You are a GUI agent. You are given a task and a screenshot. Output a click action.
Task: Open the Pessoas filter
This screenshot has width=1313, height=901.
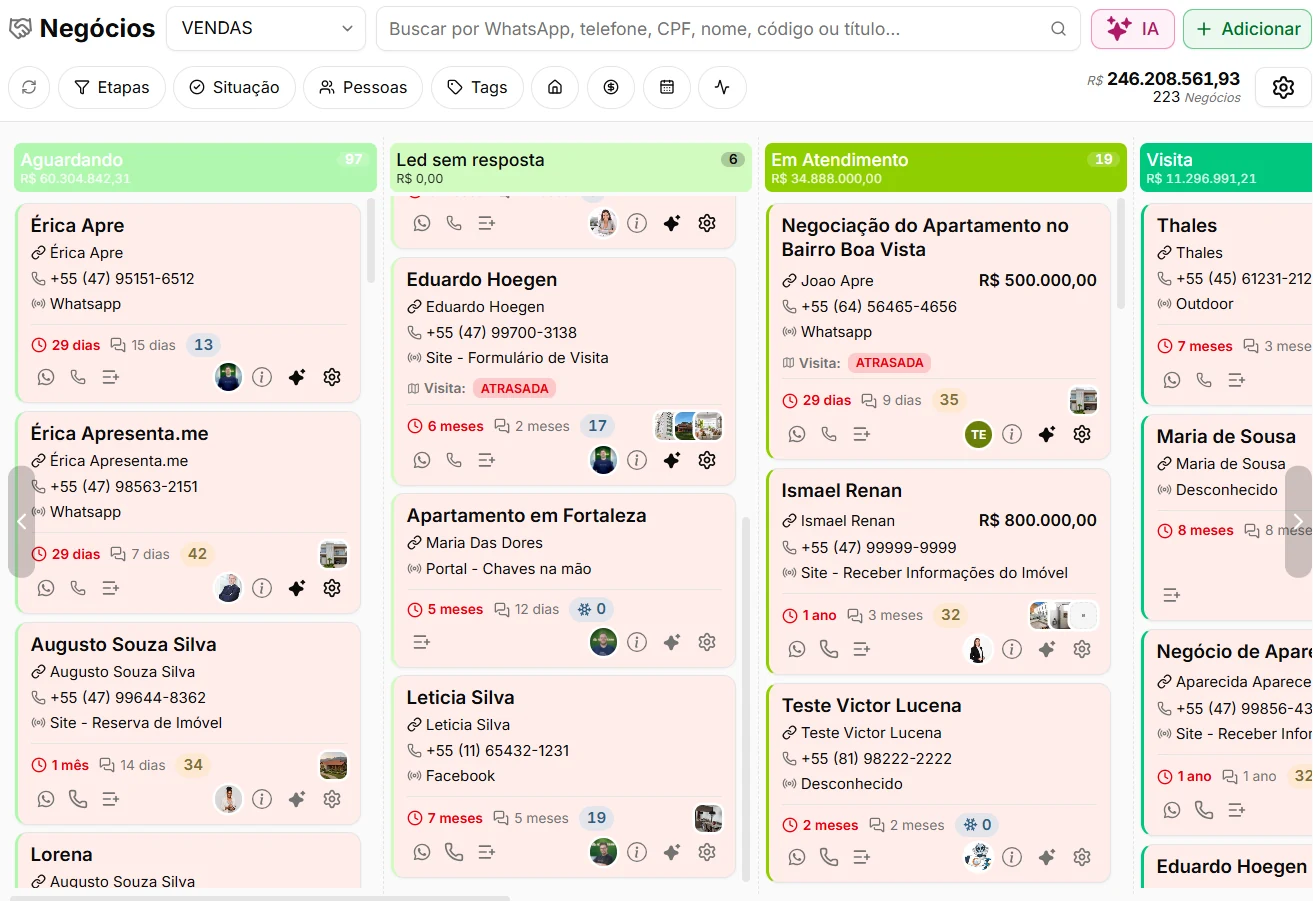[363, 88]
